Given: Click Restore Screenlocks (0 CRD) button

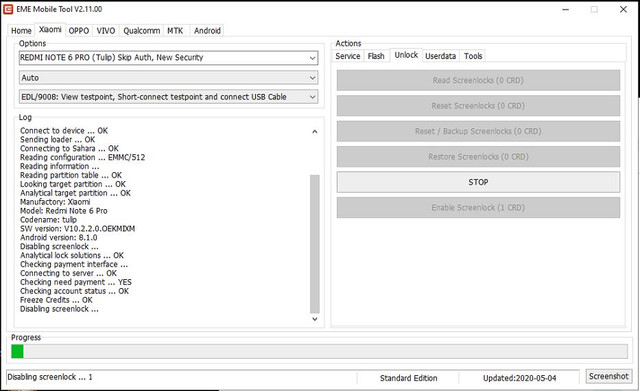Looking at the screenshot, I should coord(478,157).
